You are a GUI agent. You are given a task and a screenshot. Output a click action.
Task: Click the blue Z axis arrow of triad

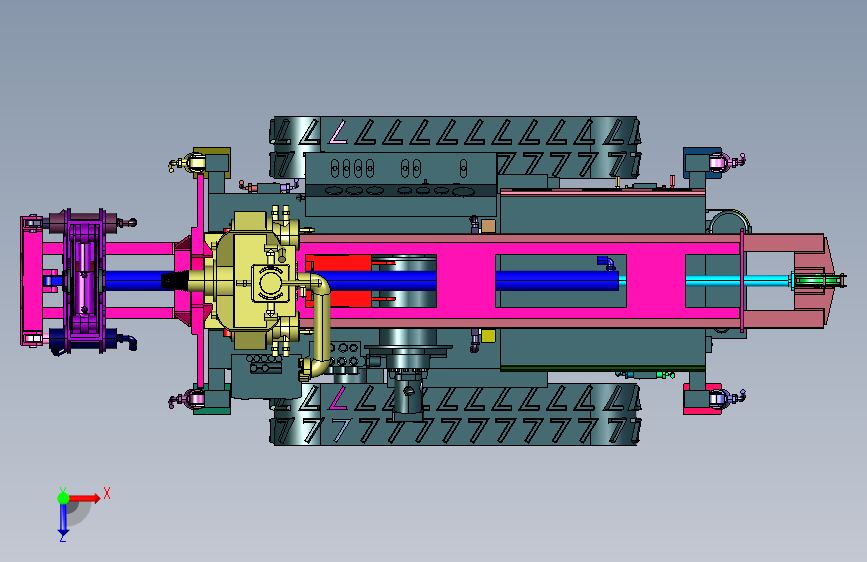pos(63,520)
